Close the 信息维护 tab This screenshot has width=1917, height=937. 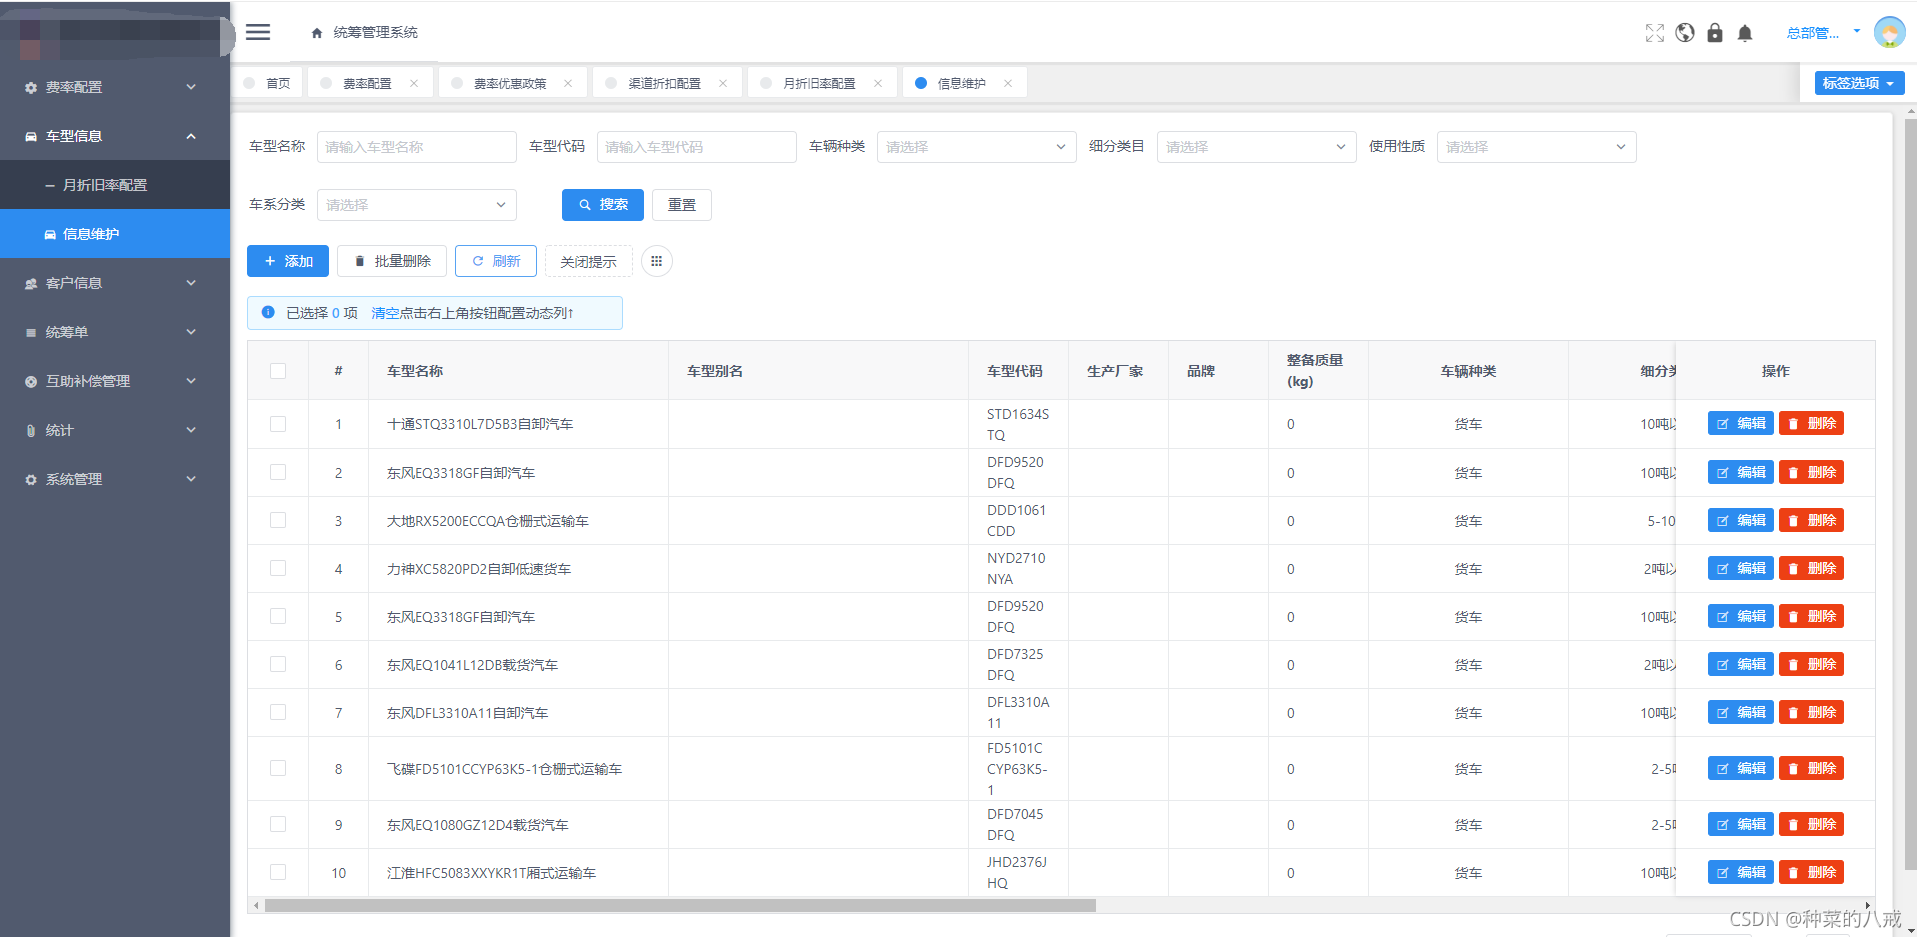pos(1008,83)
